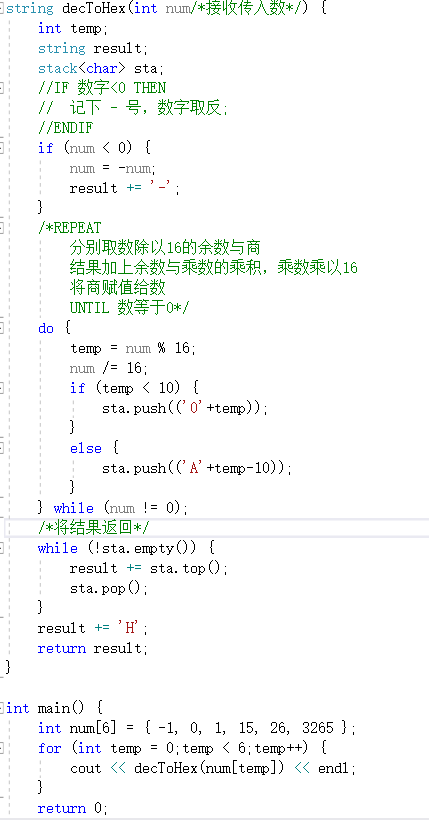Collapse the int main() function
The height and width of the screenshot is (820, 429).
tap(2, 708)
